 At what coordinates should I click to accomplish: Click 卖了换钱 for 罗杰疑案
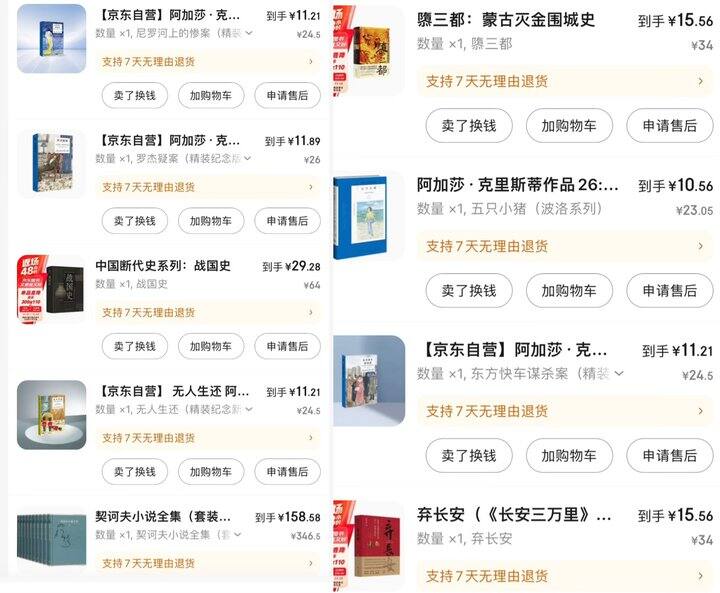(x=135, y=221)
